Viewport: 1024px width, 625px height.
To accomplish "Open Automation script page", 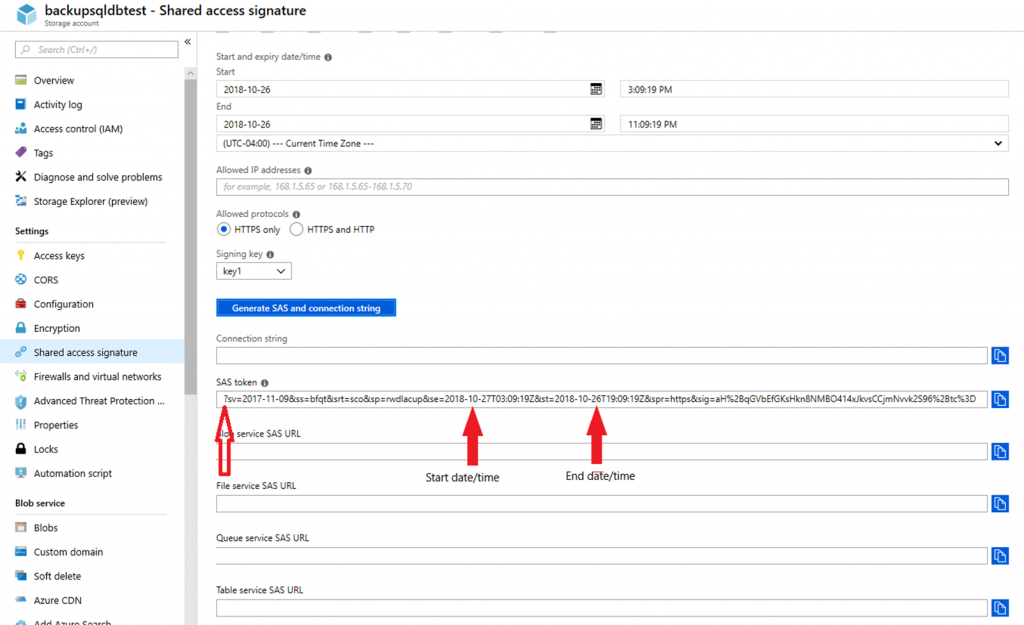I will [72, 473].
